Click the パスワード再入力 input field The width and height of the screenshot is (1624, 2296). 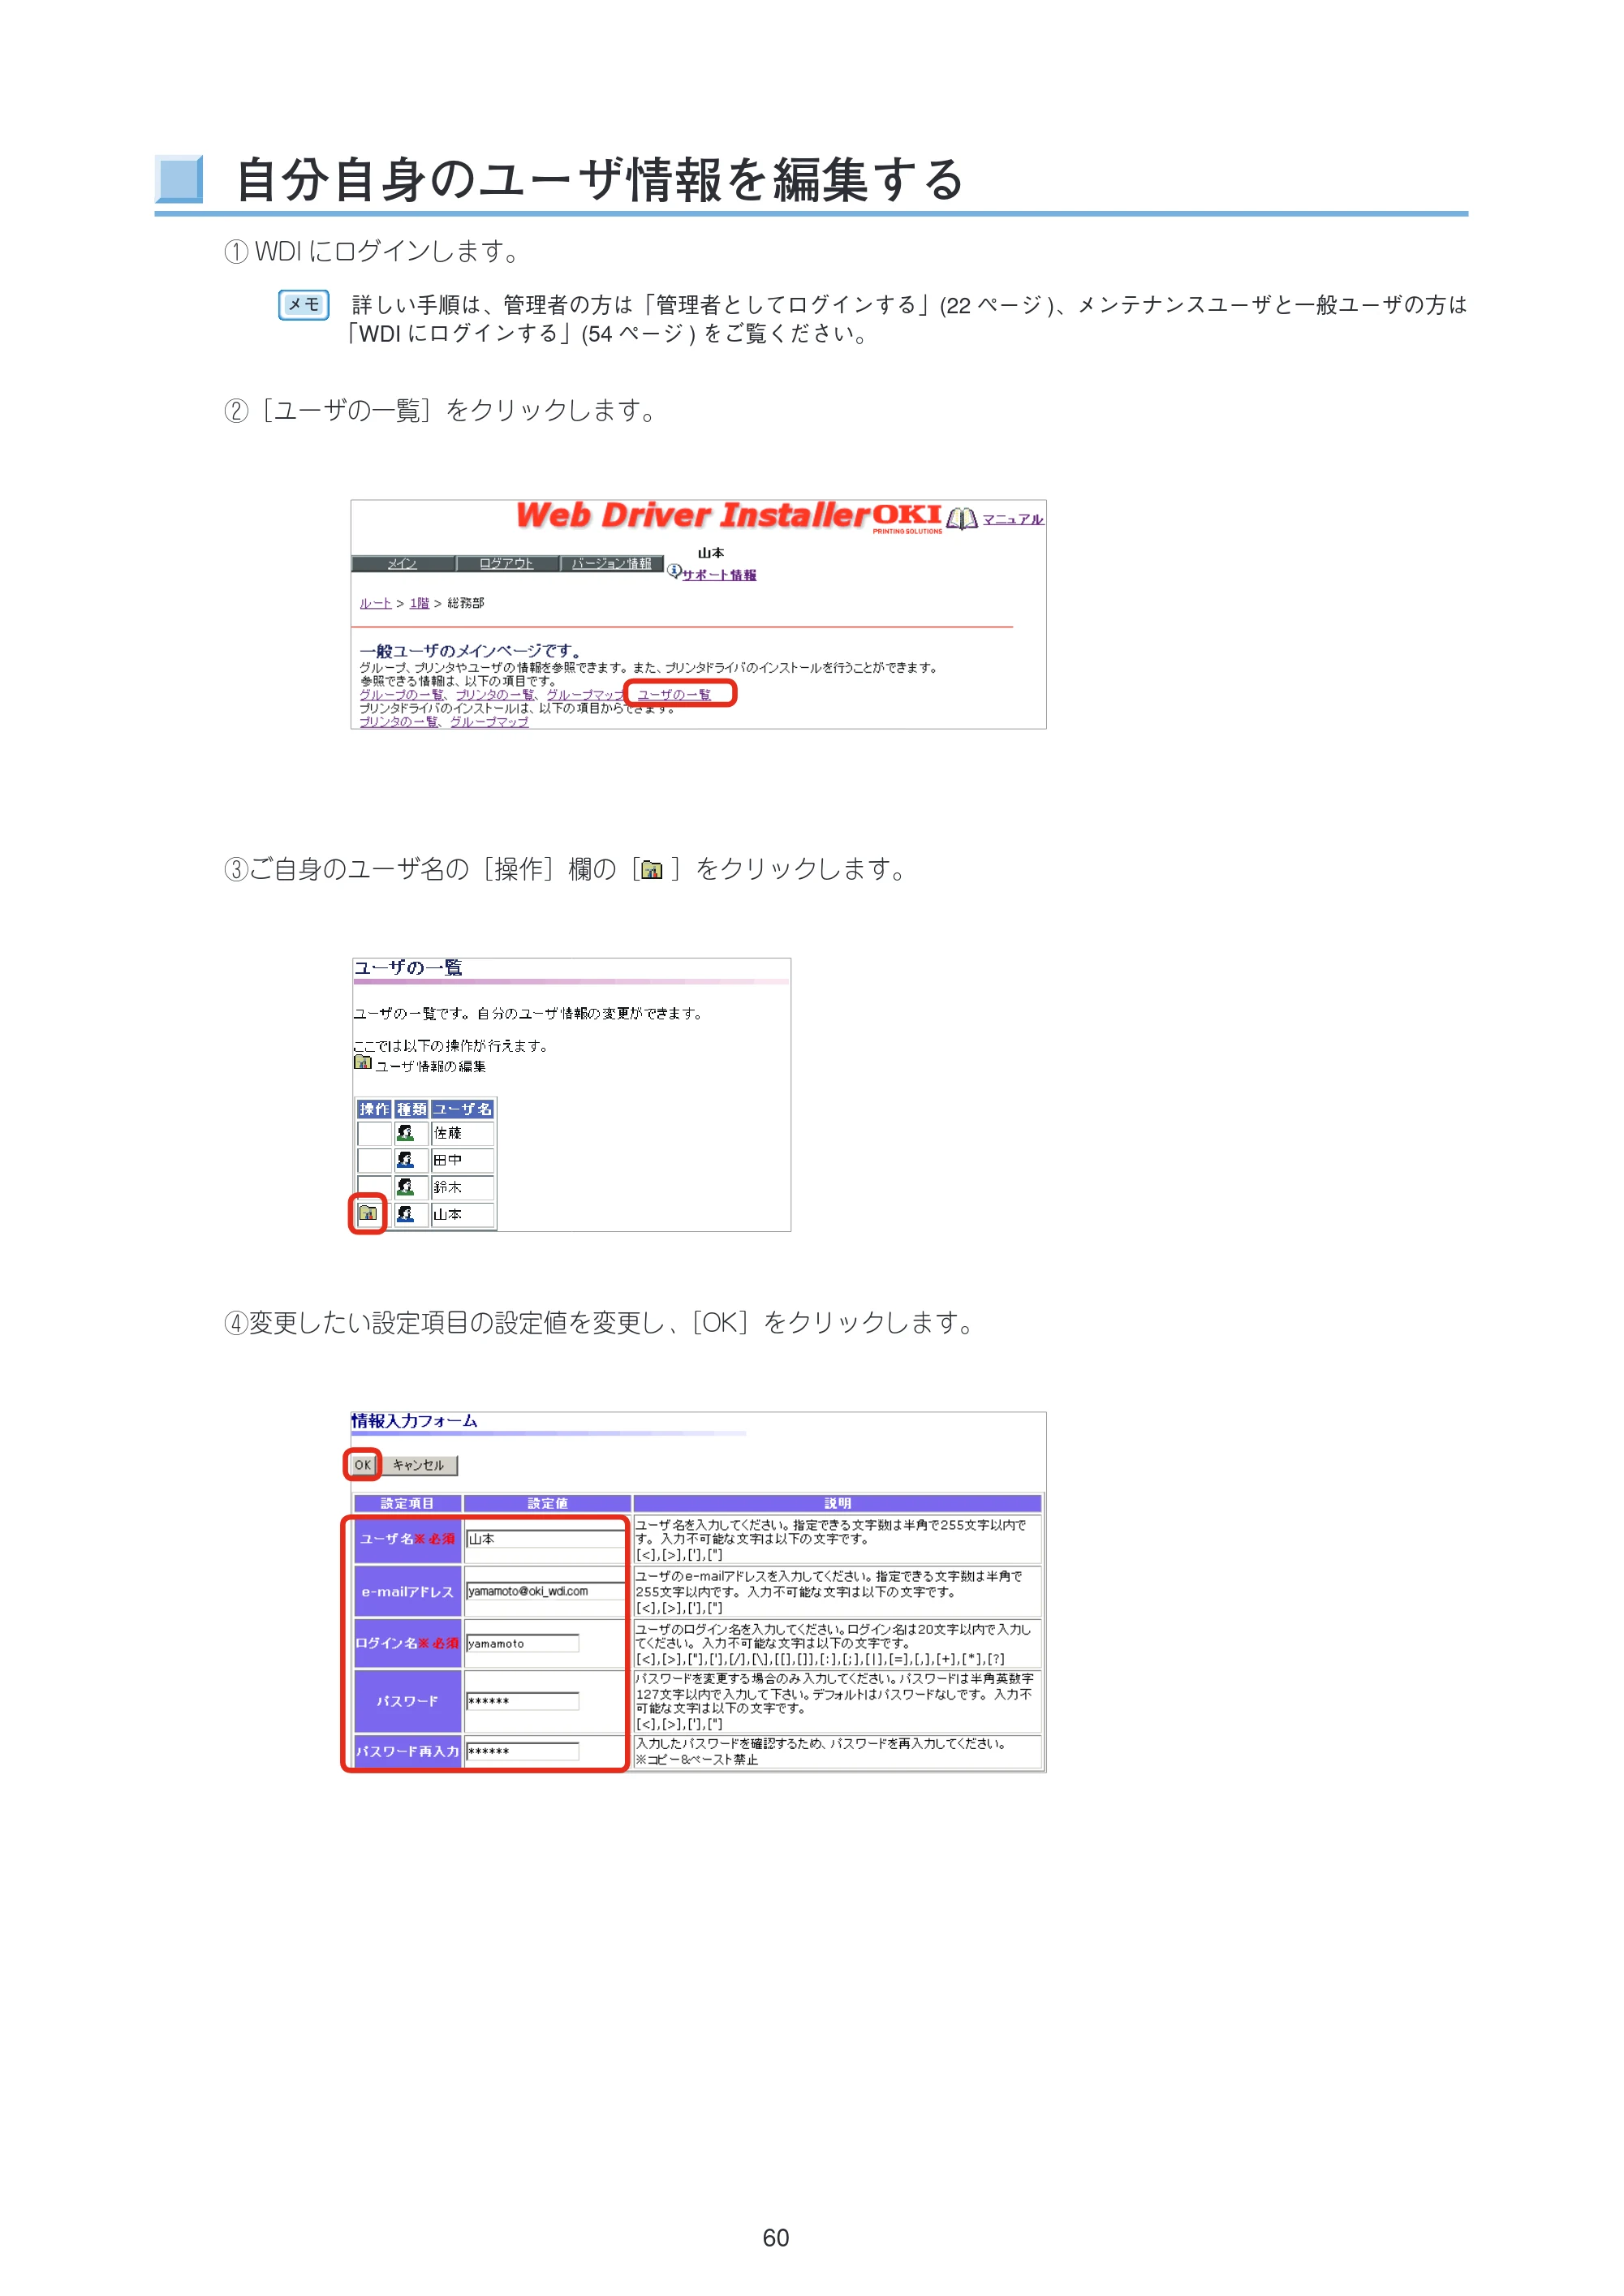[x=523, y=1751]
